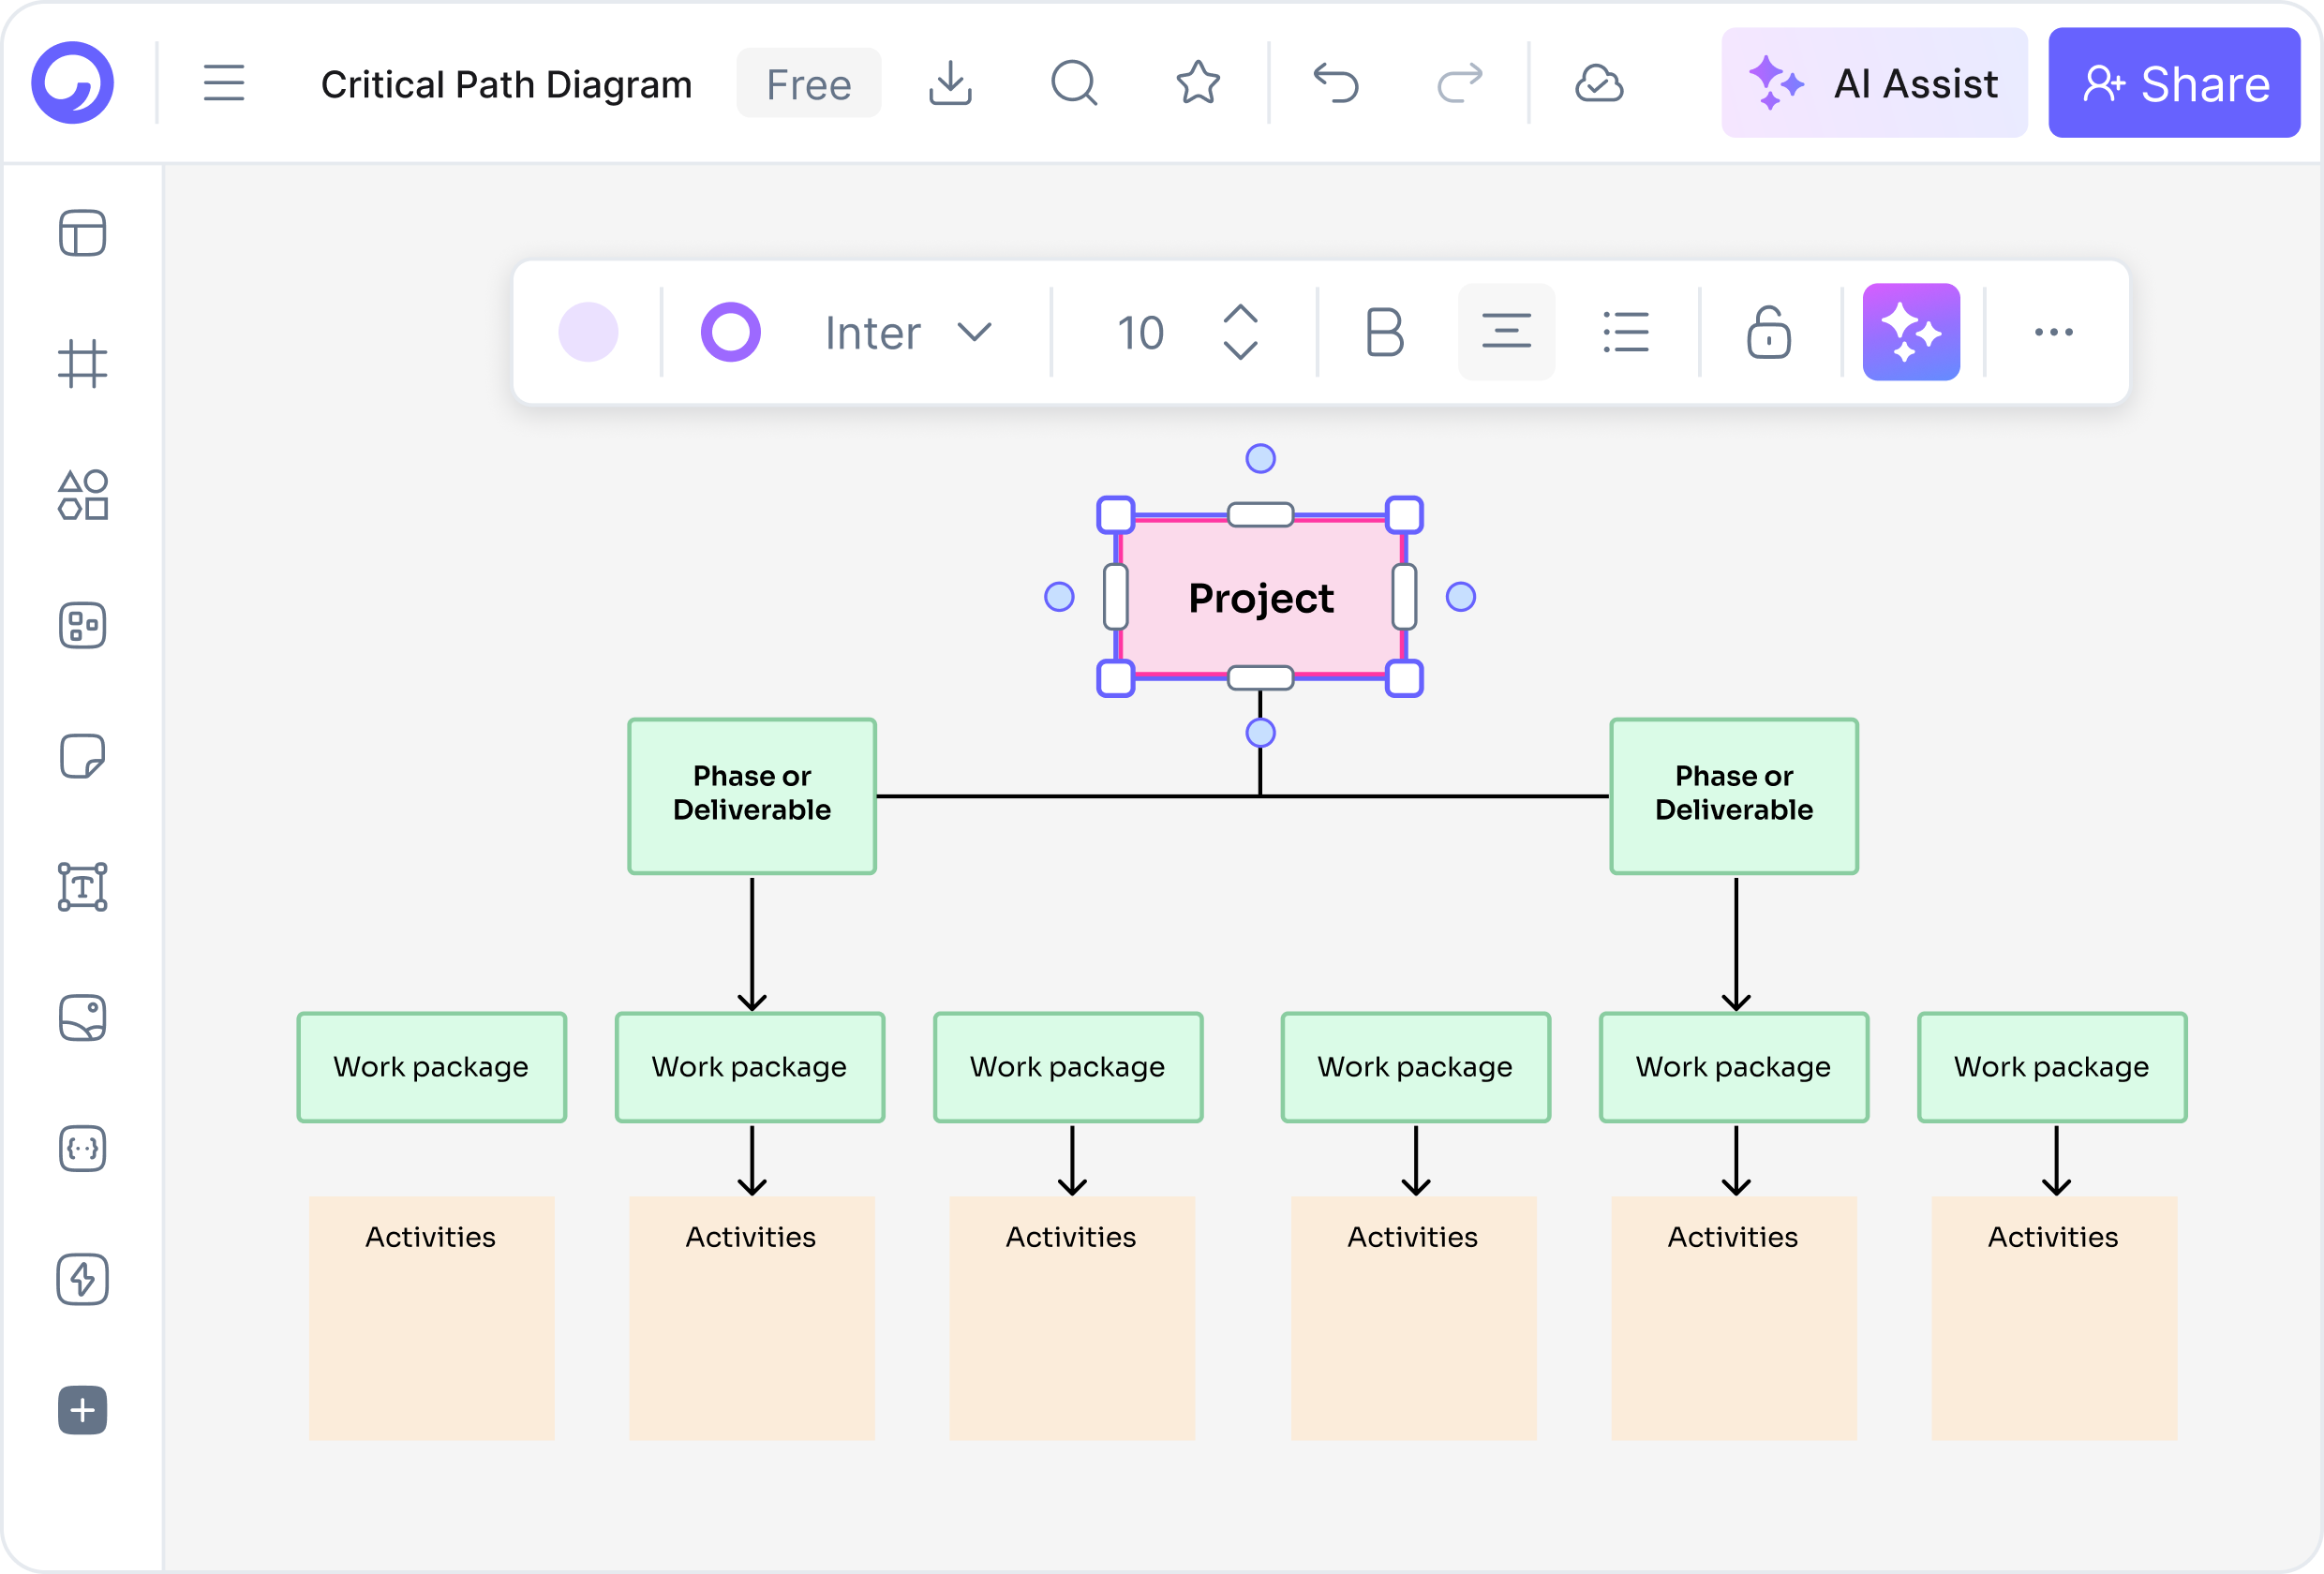2324x1574 pixels.
Task: Undo the last action
Action: pos(1336,83)
